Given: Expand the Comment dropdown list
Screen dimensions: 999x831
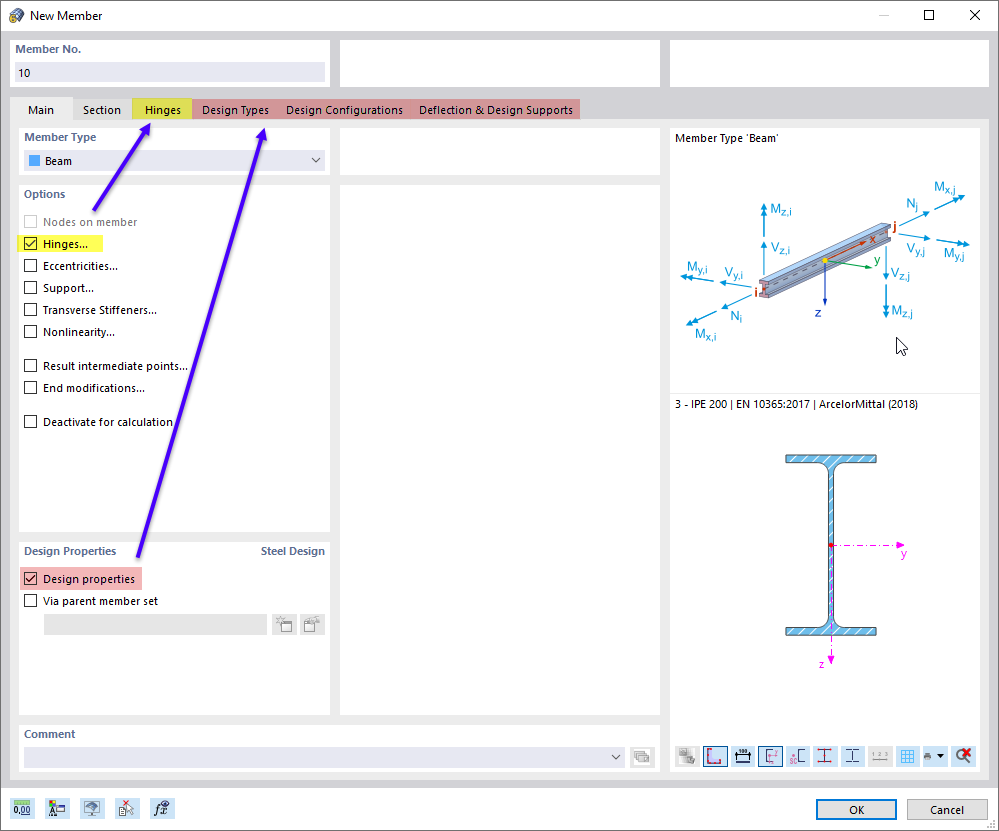Looking at the screenshot, I should [615, 757].
